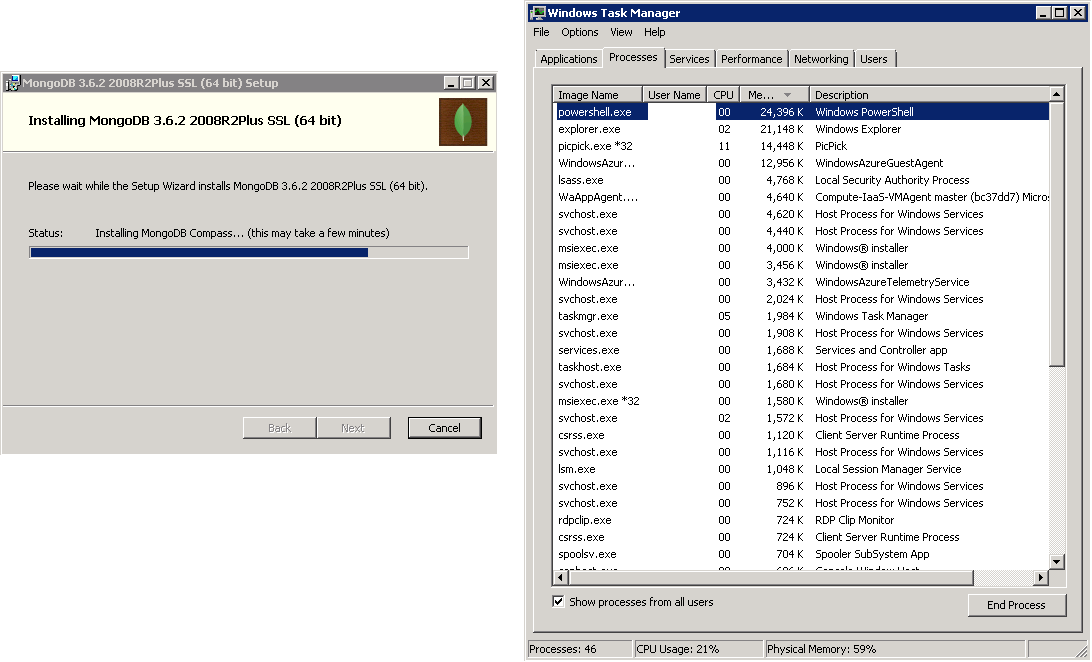The width and height of the screenshot is (1092, 662).
Task: Minimize the Windows Task Manager window
Action: (x=1043, y=13)
